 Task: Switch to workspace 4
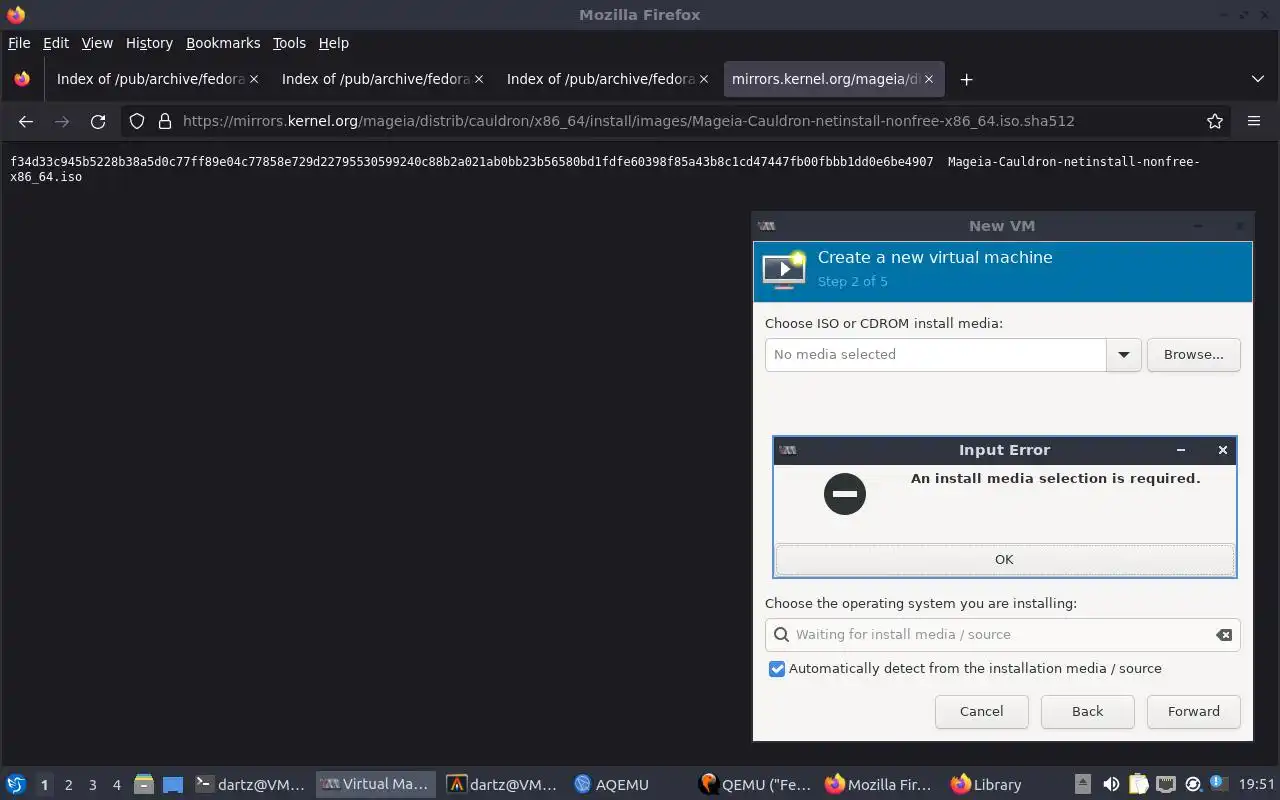click(x=116, y=785)
